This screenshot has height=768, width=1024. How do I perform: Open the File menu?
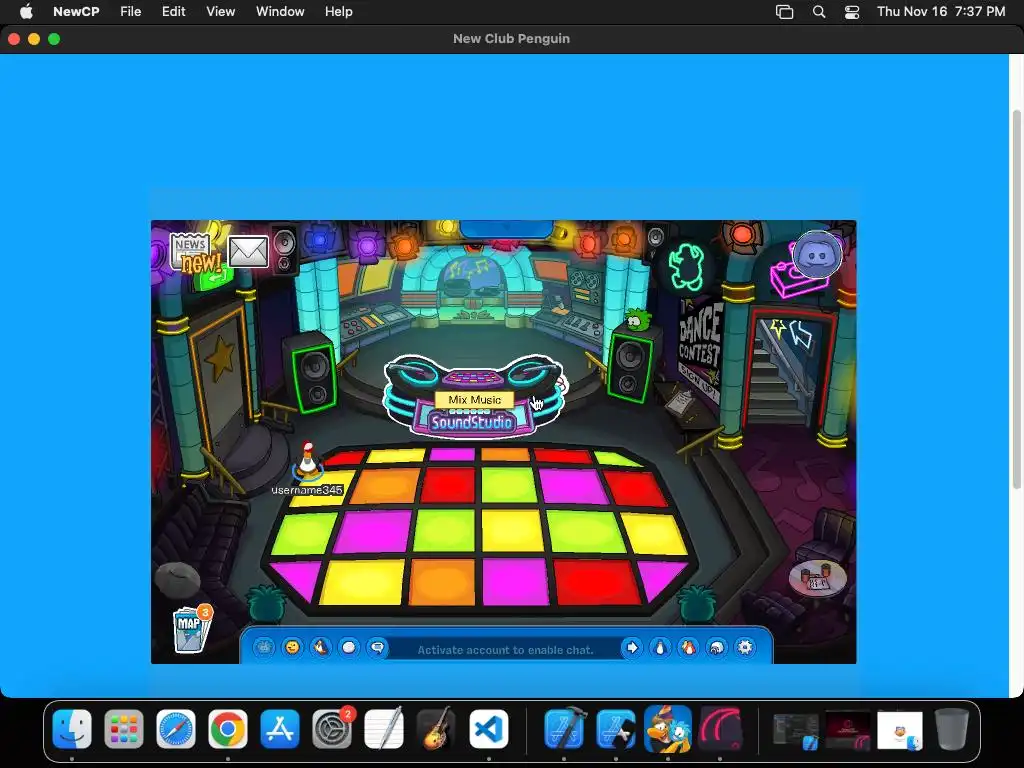131,12
